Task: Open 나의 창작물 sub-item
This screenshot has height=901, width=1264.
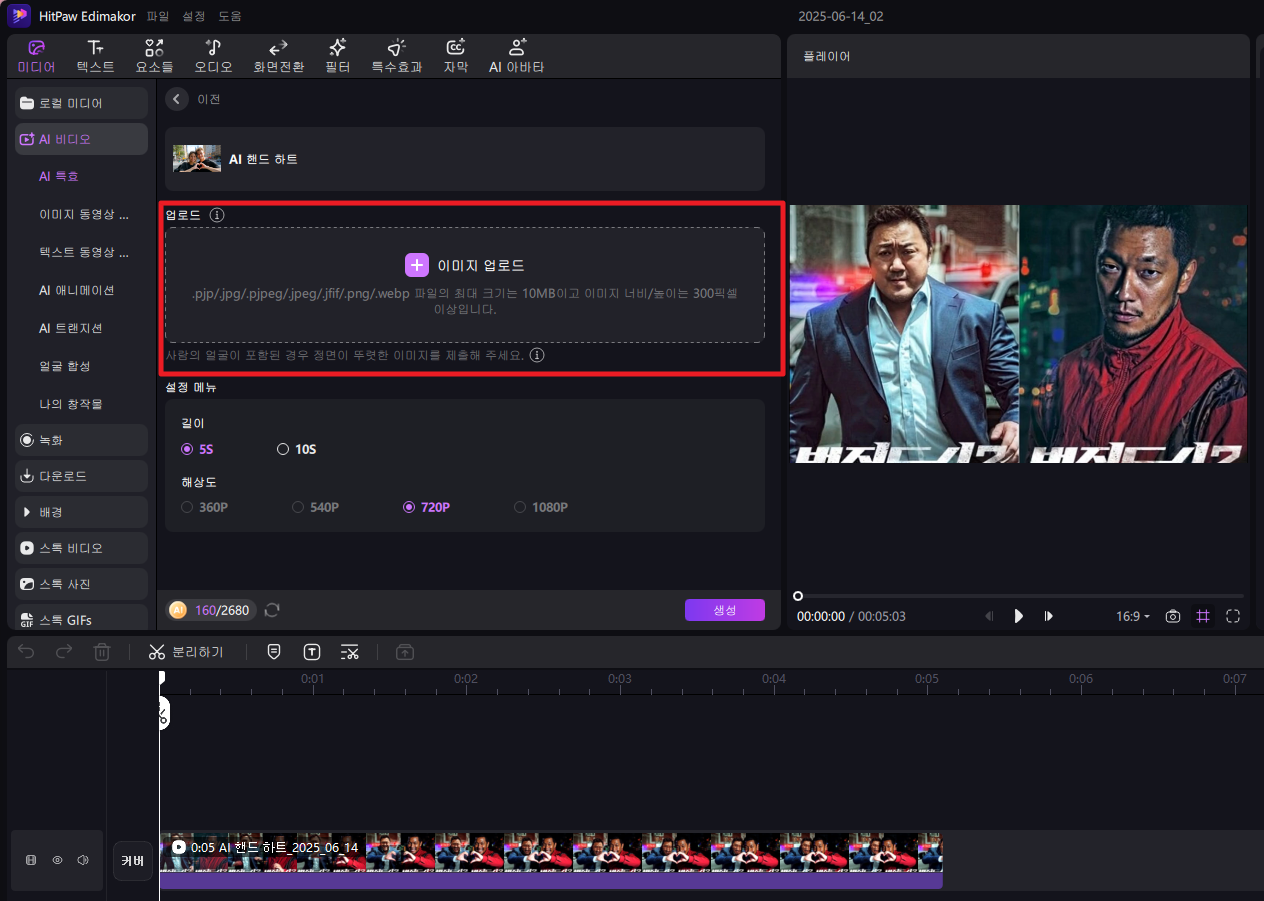Action: (x=71, y=404)
